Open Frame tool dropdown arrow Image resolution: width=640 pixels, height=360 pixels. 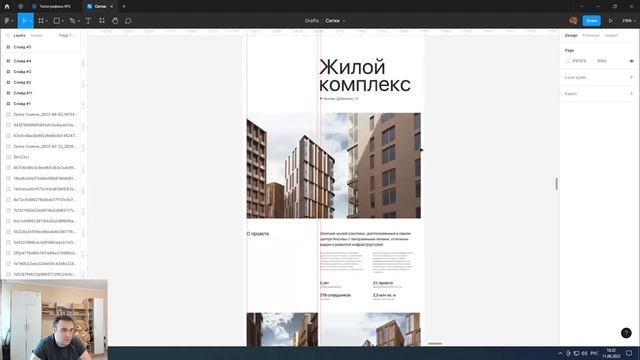click(47, 21)
